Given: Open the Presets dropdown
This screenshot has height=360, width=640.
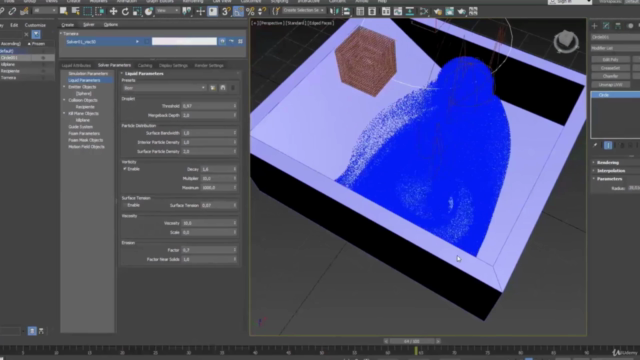Looking at the screenshot, I should (x=164, y=88).
